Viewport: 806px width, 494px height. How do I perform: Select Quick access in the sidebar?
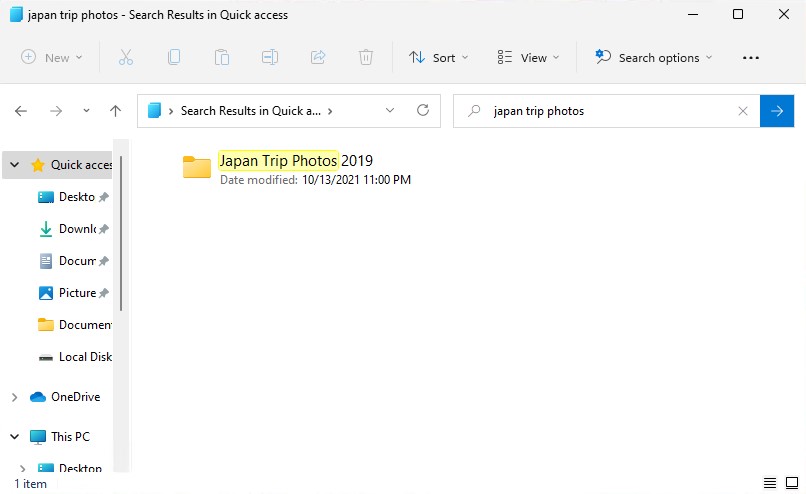(x=81, y=164)
